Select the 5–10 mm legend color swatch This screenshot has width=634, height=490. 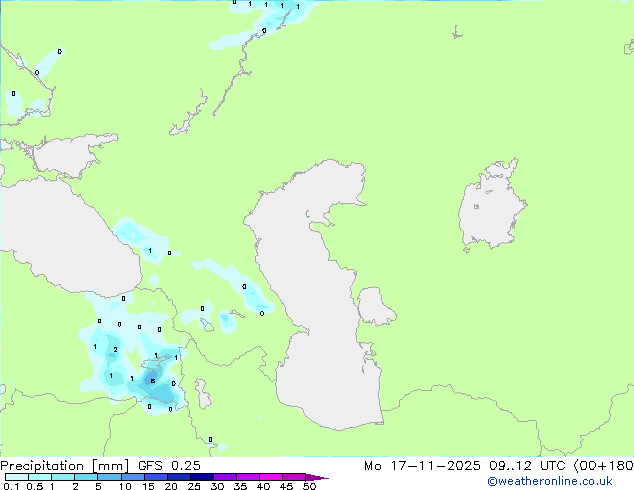109,477
